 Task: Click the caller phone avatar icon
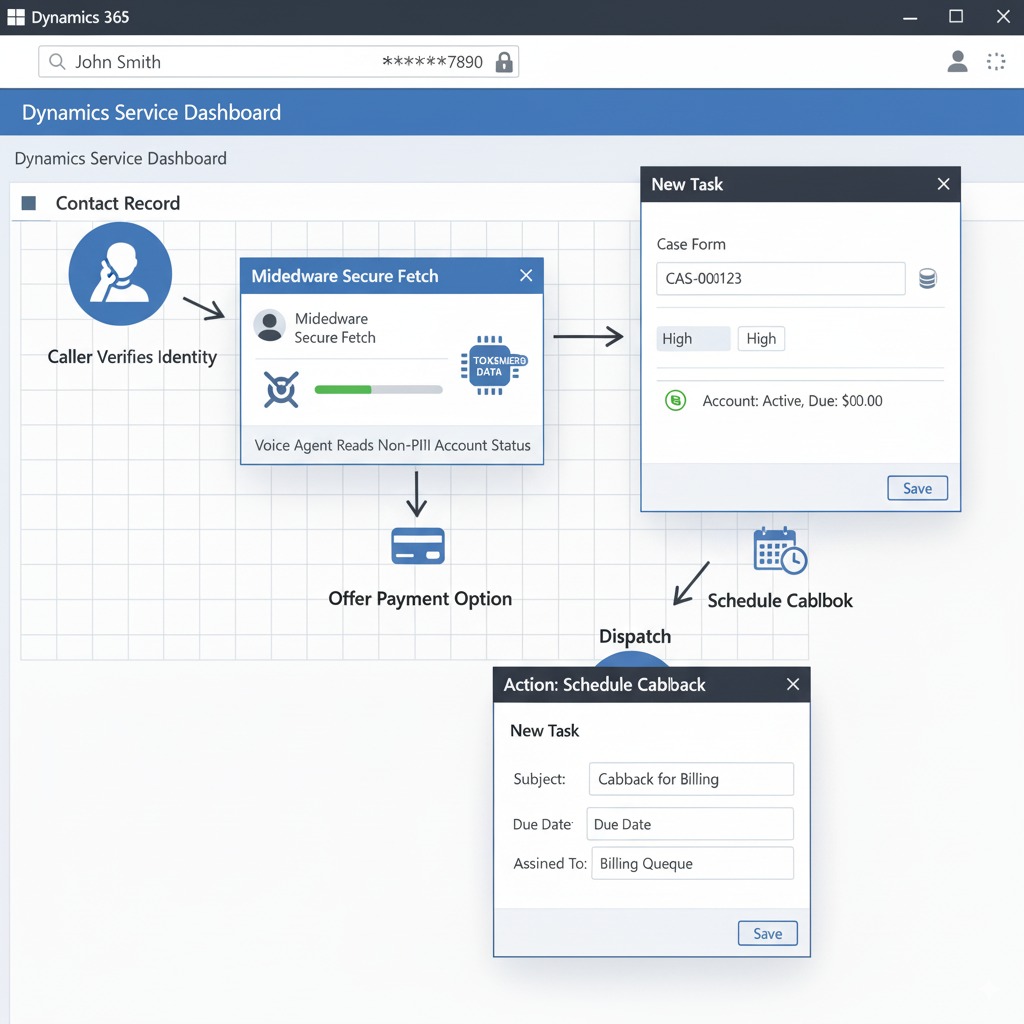(x=120, y=274)
